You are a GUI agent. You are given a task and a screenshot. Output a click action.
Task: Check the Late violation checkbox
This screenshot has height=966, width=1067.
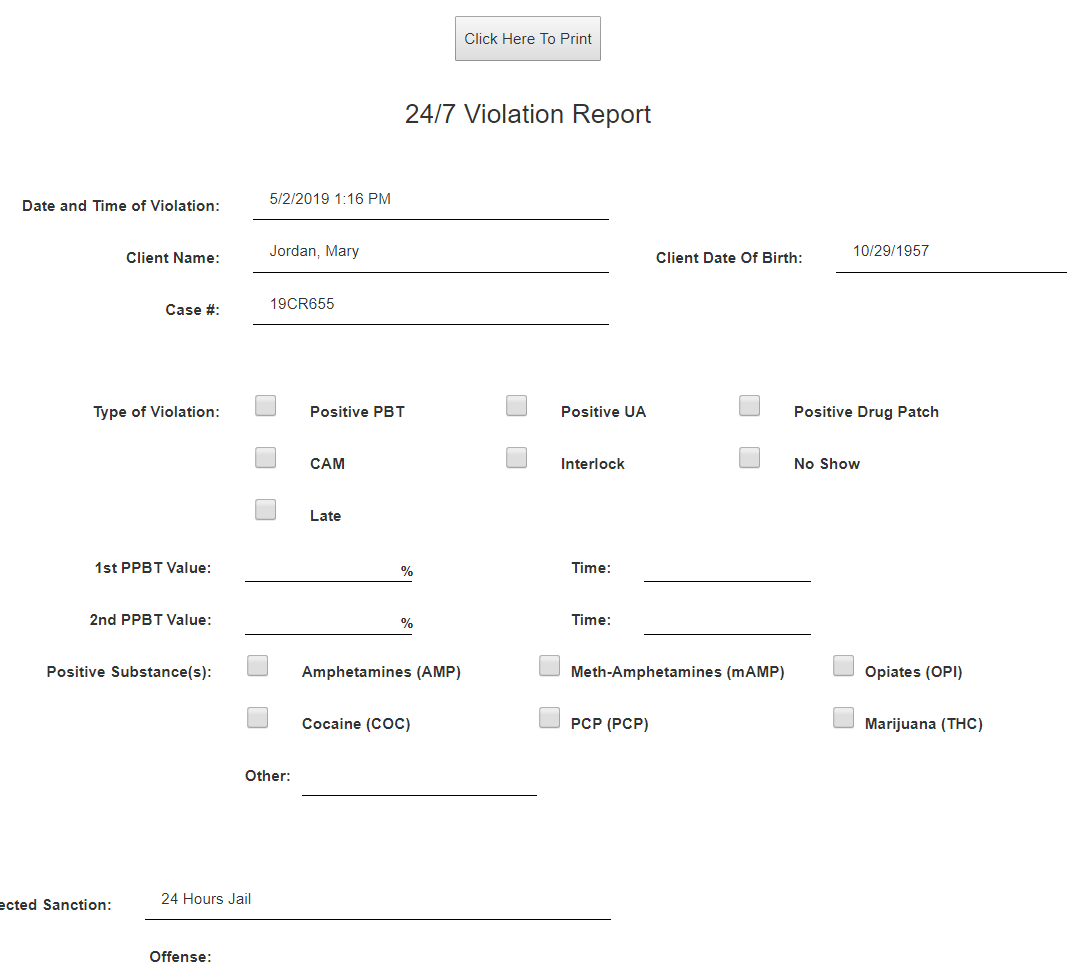pyautogui.click(x=266, y=510)
